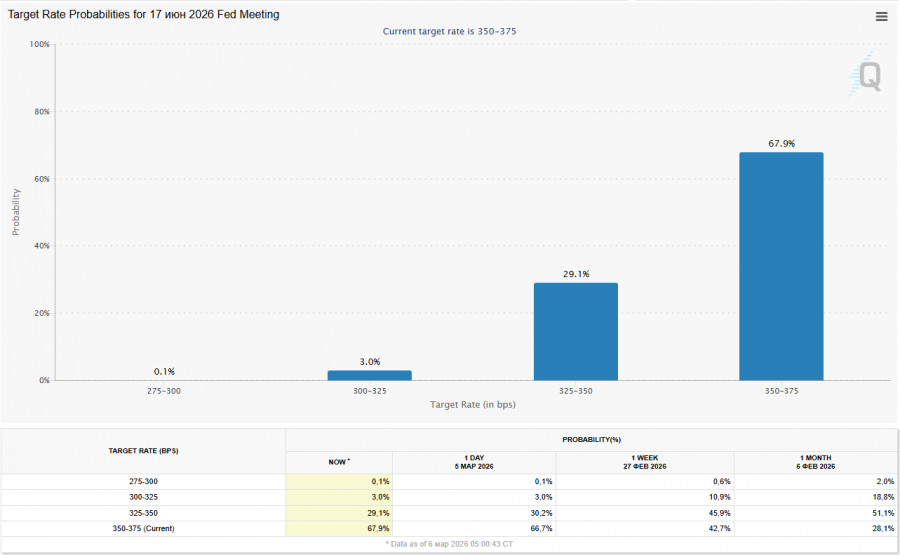This screenshot has width=900, height=555.
Task: Click the 0.1% label above 275-300
Action: pos(164,371)
